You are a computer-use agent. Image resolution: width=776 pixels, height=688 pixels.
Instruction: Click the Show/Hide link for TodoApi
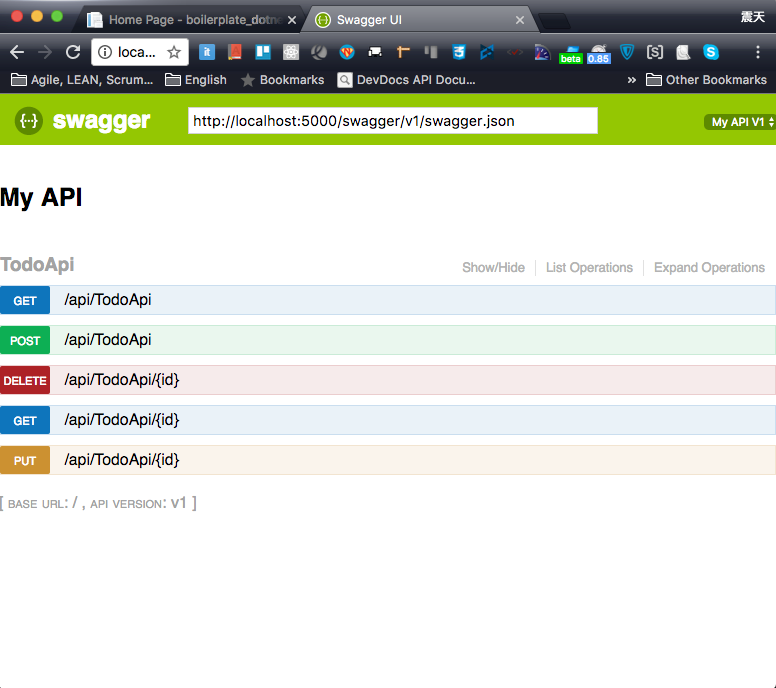[493, 268]
